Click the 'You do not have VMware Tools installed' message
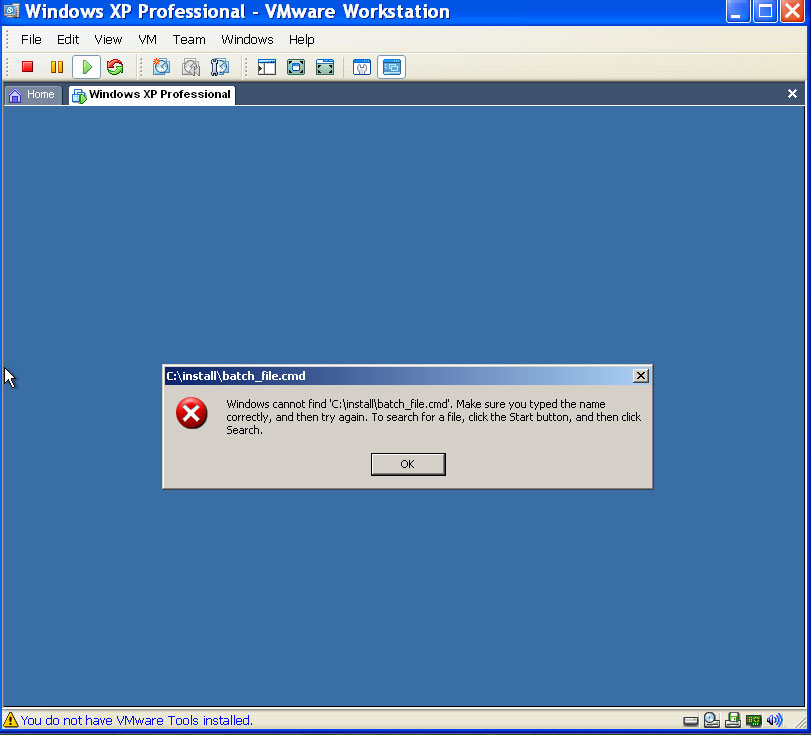811x735 pixels. pyautogui.click(x=137, y=720)
